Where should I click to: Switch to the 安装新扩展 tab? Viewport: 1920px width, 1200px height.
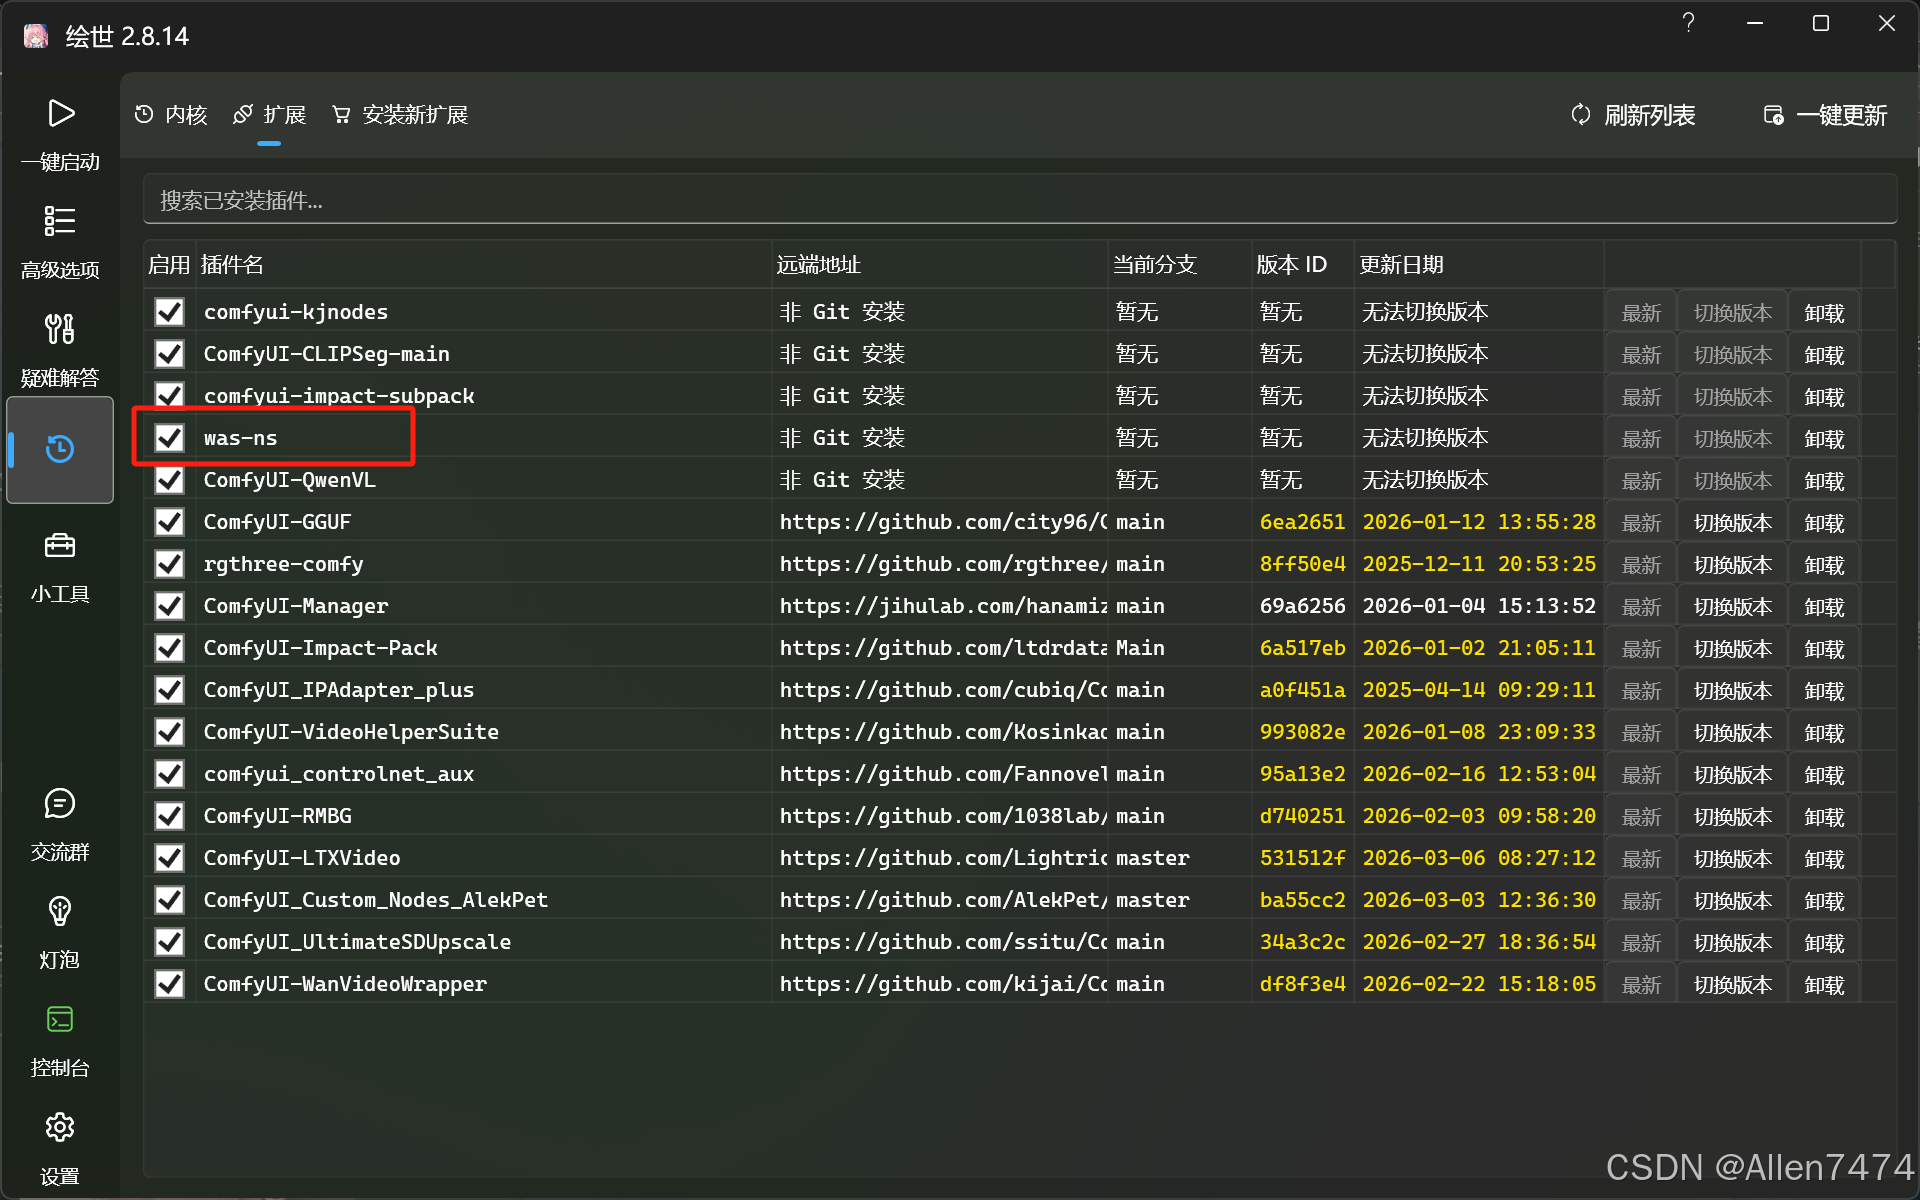400,115
